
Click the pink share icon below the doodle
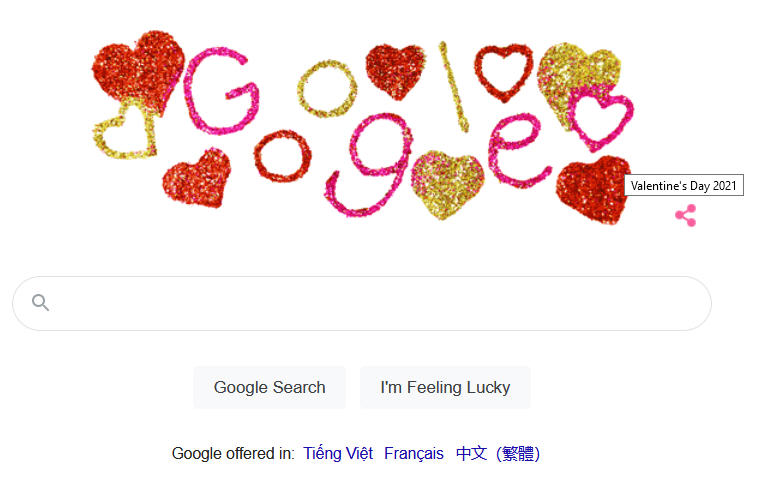[686, 215]
